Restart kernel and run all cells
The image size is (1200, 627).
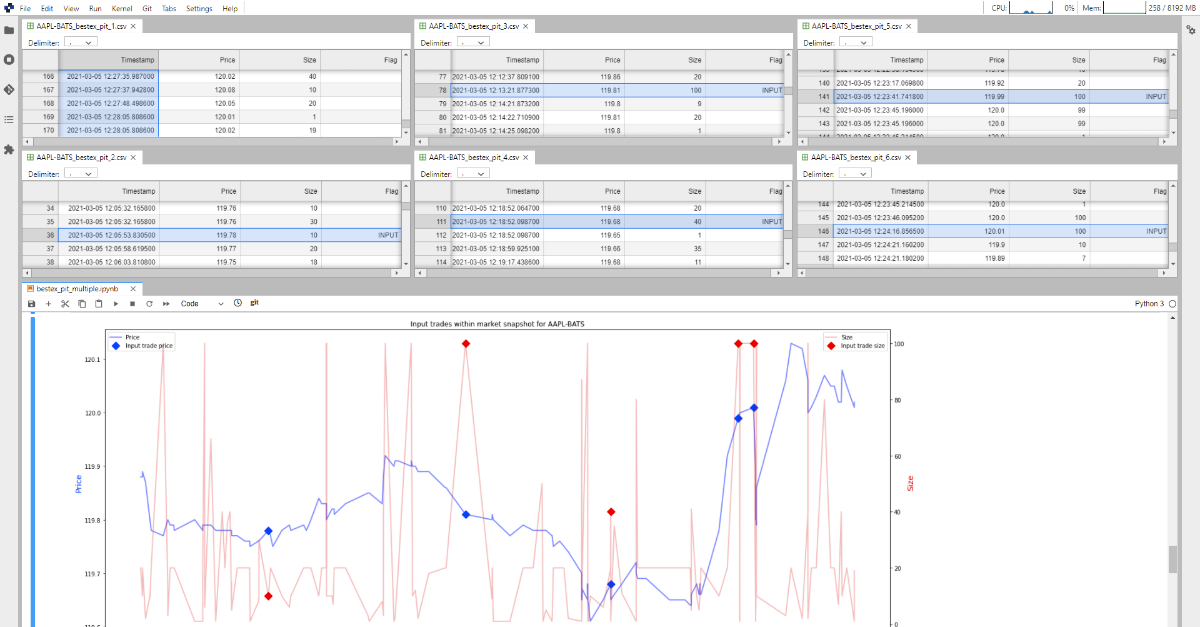point(166,303)
